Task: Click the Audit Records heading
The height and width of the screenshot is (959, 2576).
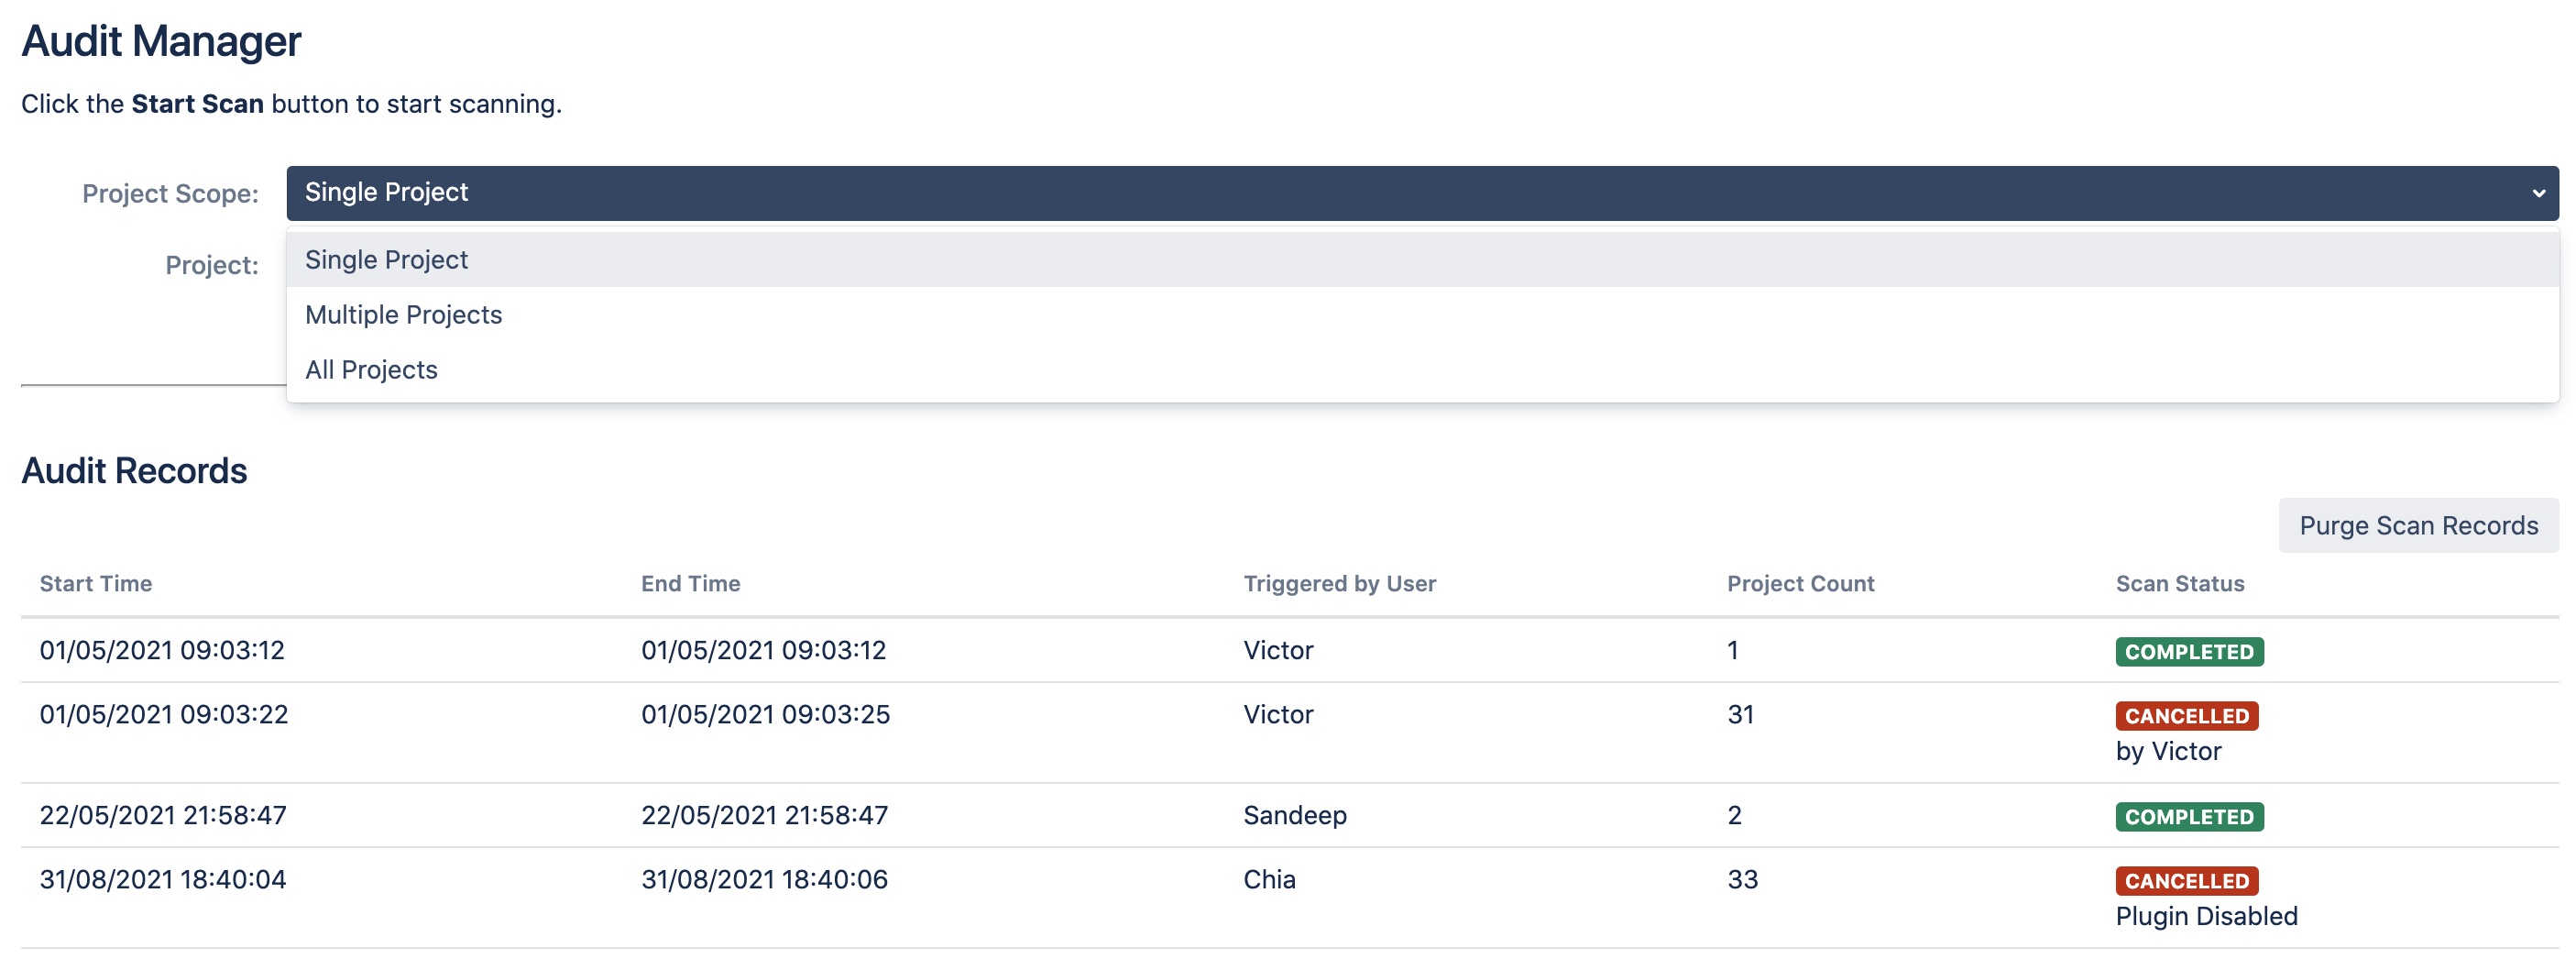Action: pos(134,471)
